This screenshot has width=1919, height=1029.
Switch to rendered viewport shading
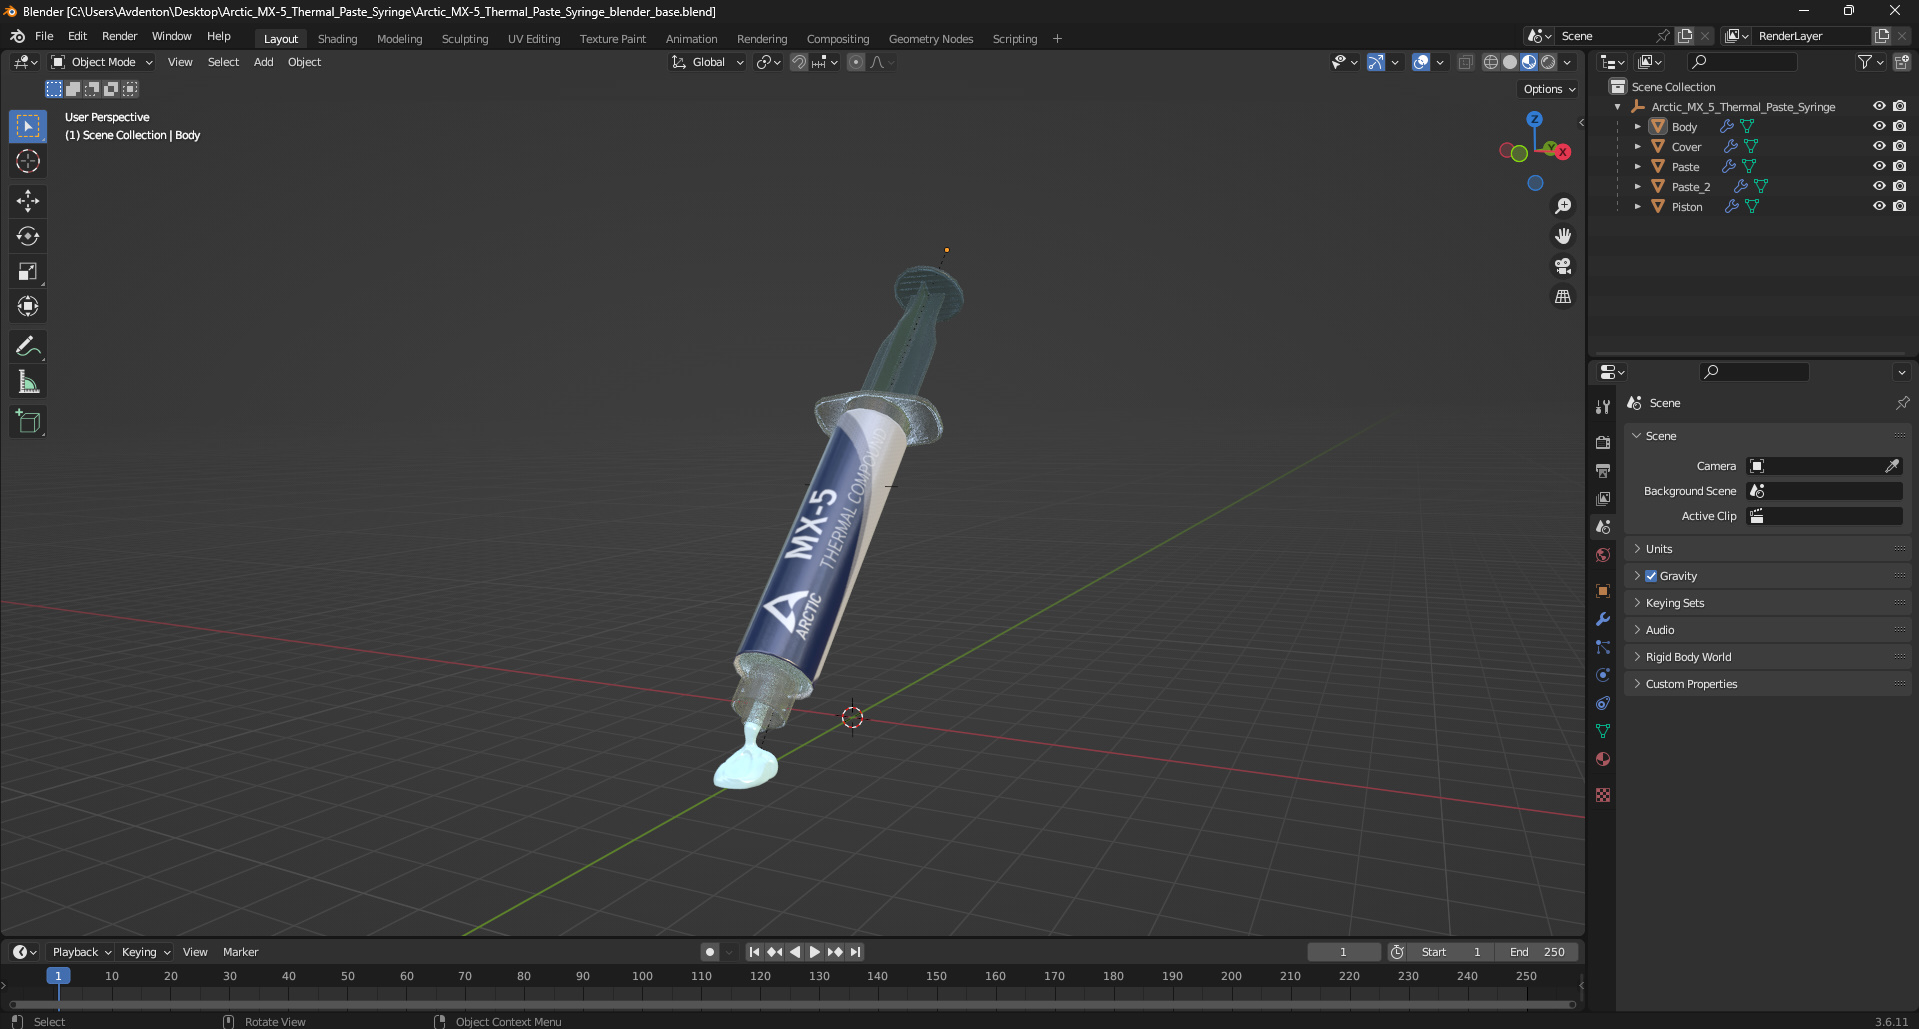(x=1548, y=62)
